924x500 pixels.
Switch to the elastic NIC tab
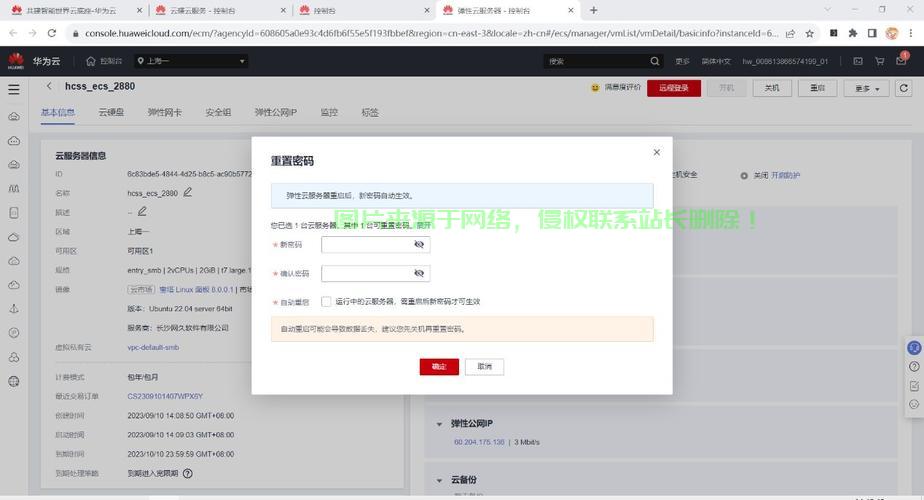tap(164, 112)
